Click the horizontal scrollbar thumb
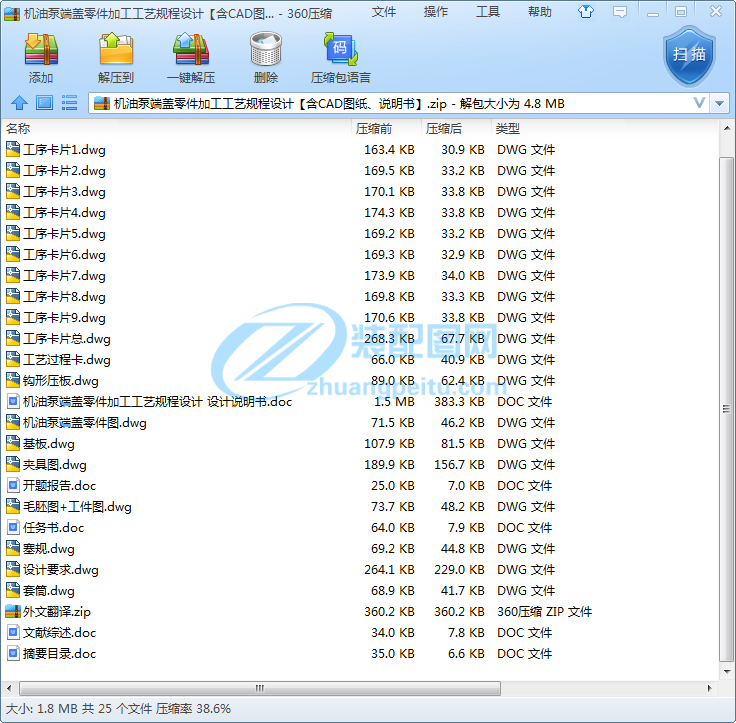The width and height of the screenshot is (736, 723). coord(260,688)
